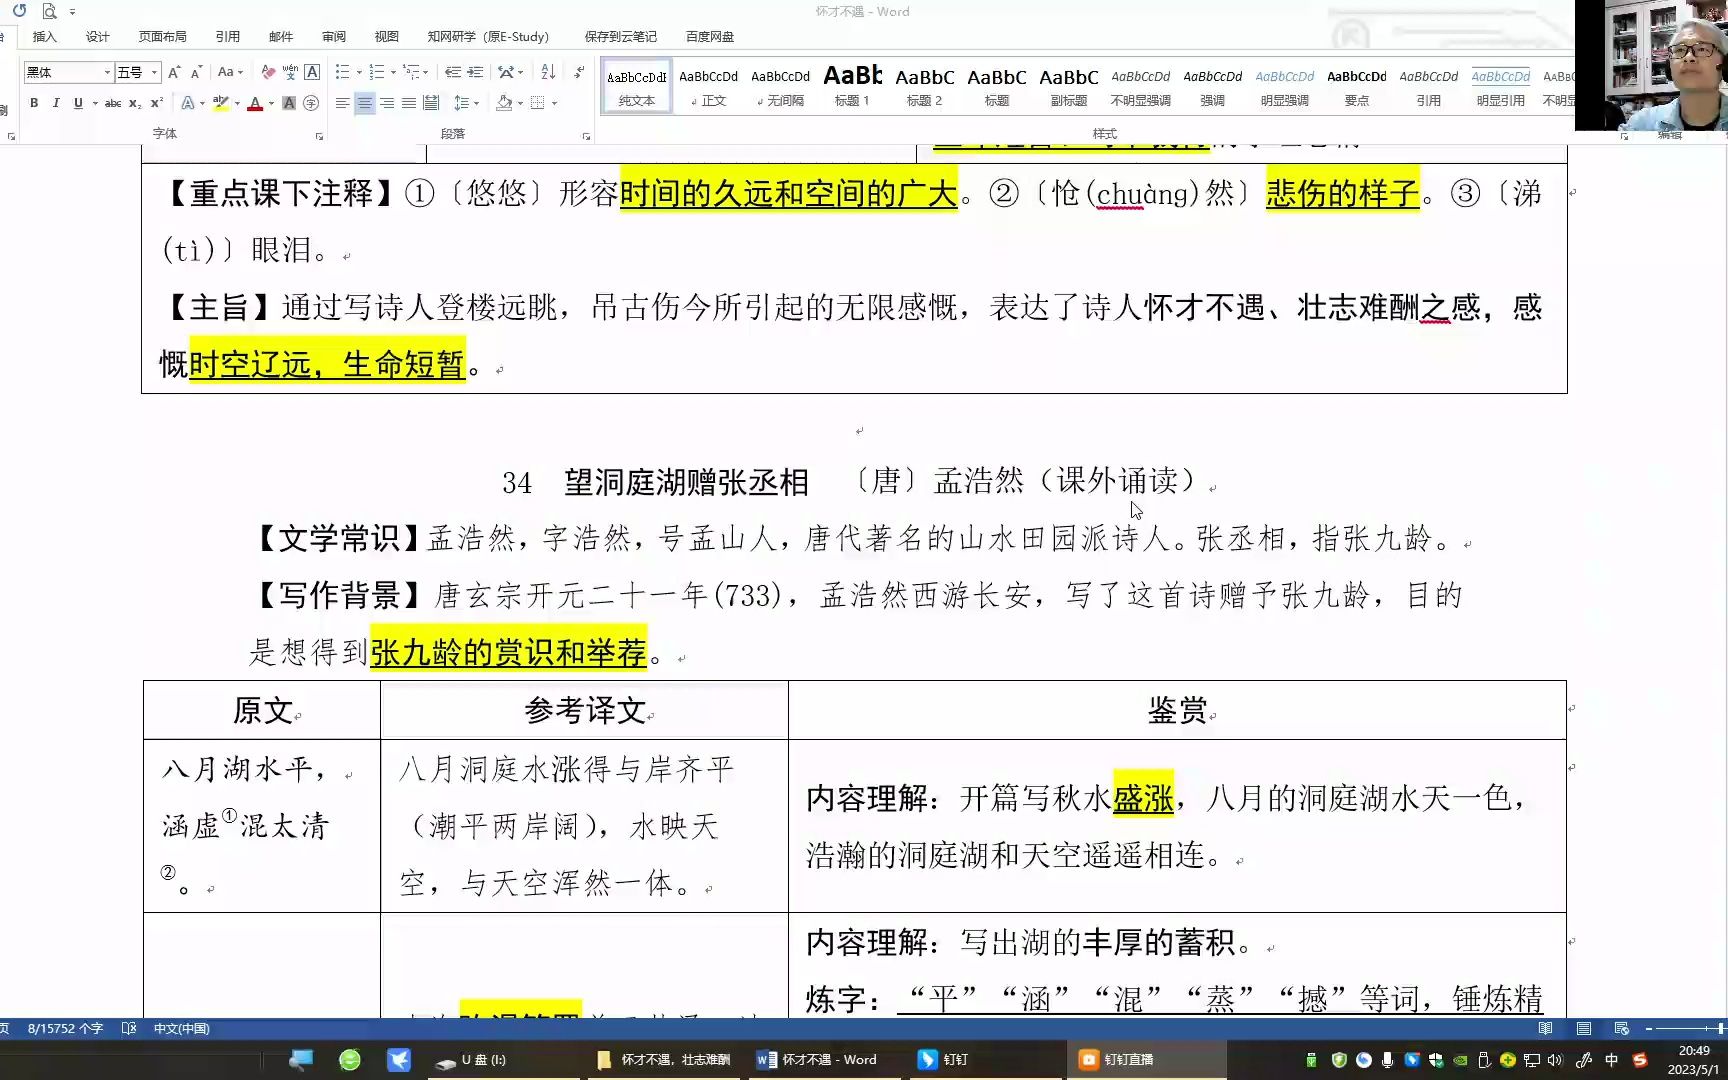Open Asian layout icon
1728x1080 pixels.
511,72
